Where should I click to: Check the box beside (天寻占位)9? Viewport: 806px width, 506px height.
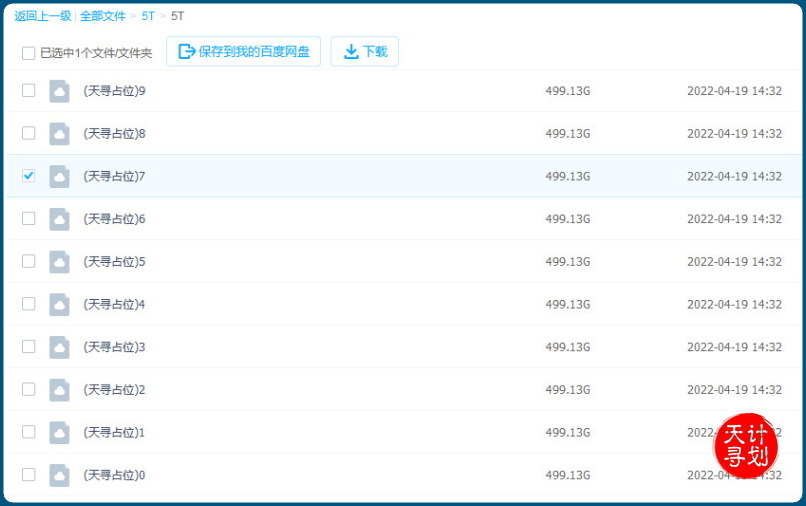pos(29,90)
